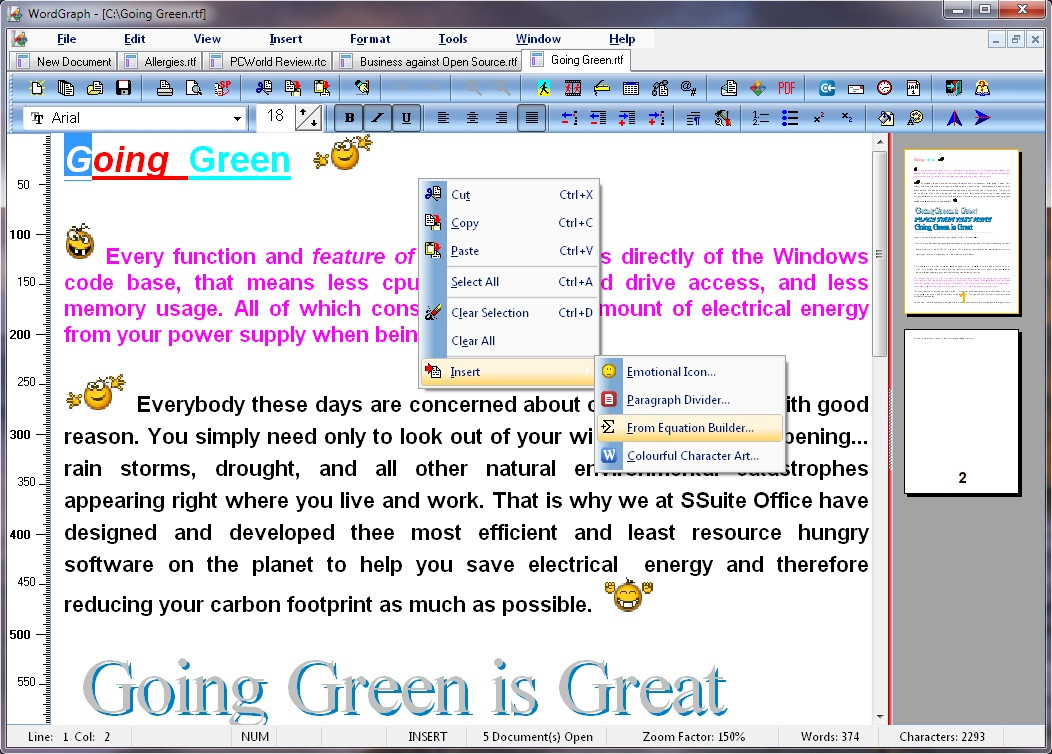Image resolution: width=1052 pixels, height=754 pixels.
Task: Open the page 2 thumbnail preview
Action: pos(961,412)
